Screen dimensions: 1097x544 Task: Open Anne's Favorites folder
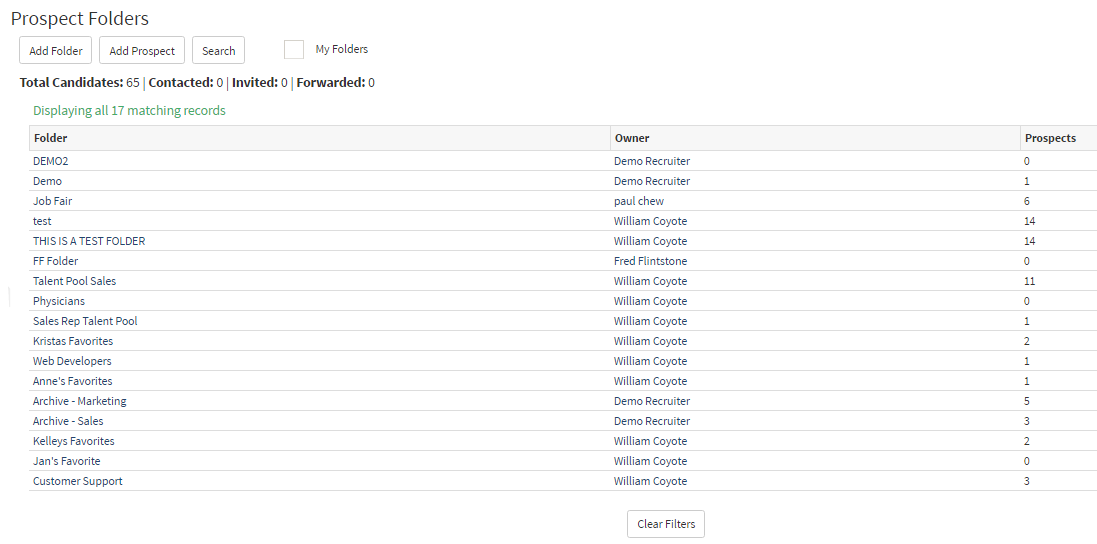click(x=73, y=381)
